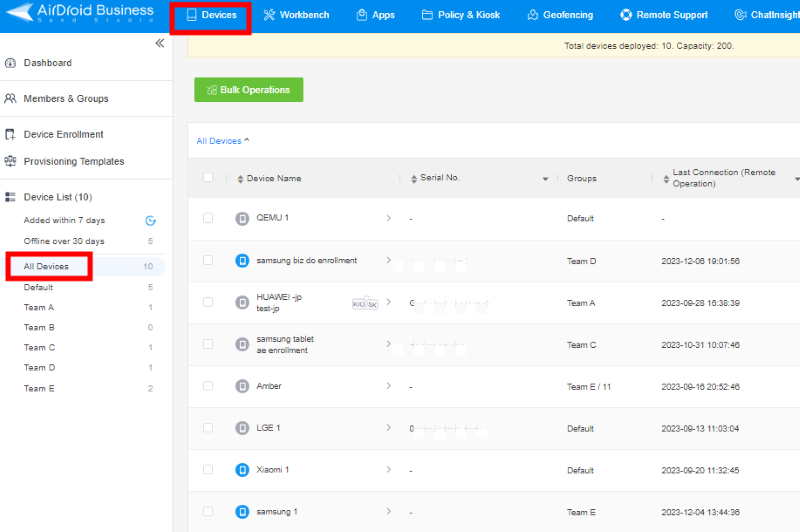Check the box for samsung tablet ae enrollment

(208, 344)
